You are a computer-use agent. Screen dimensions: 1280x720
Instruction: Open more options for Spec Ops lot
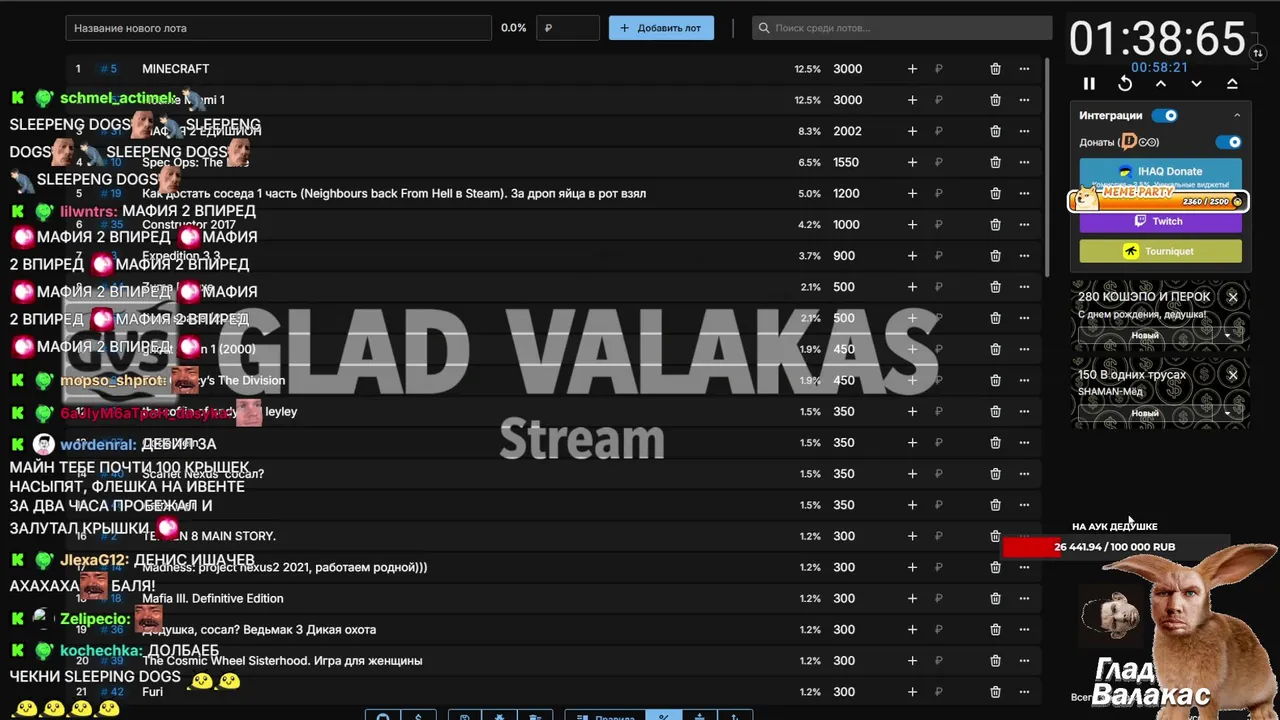(1024, 162)
